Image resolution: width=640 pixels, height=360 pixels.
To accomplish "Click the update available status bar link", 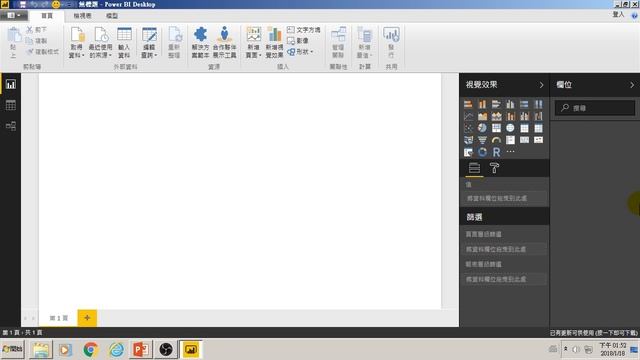I will click(x=593, y=333).
